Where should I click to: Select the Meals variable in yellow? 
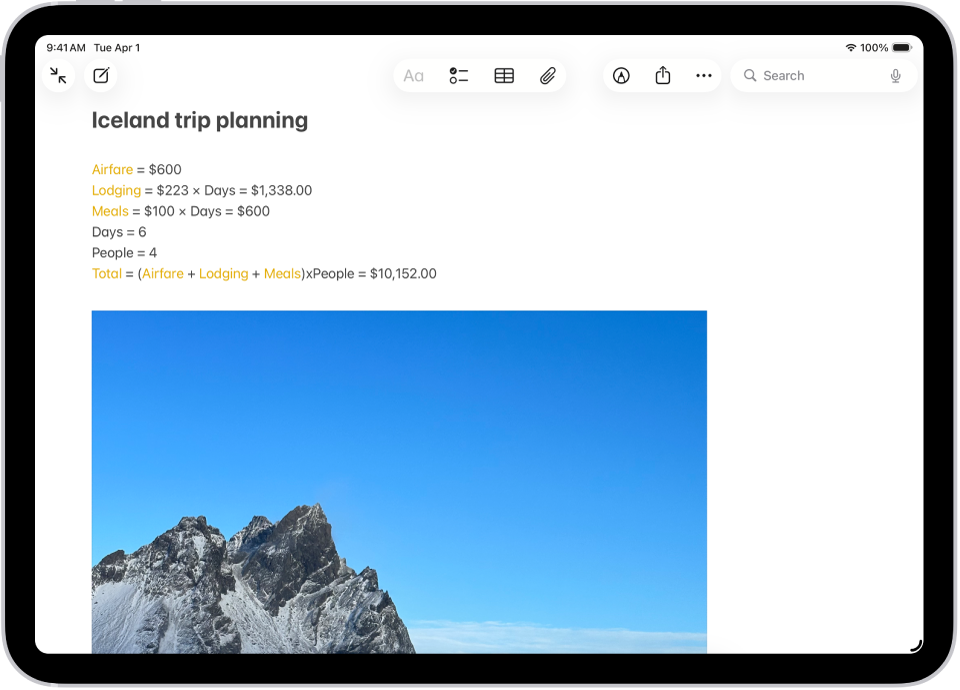pyautogui.click(x=110, y=211)
